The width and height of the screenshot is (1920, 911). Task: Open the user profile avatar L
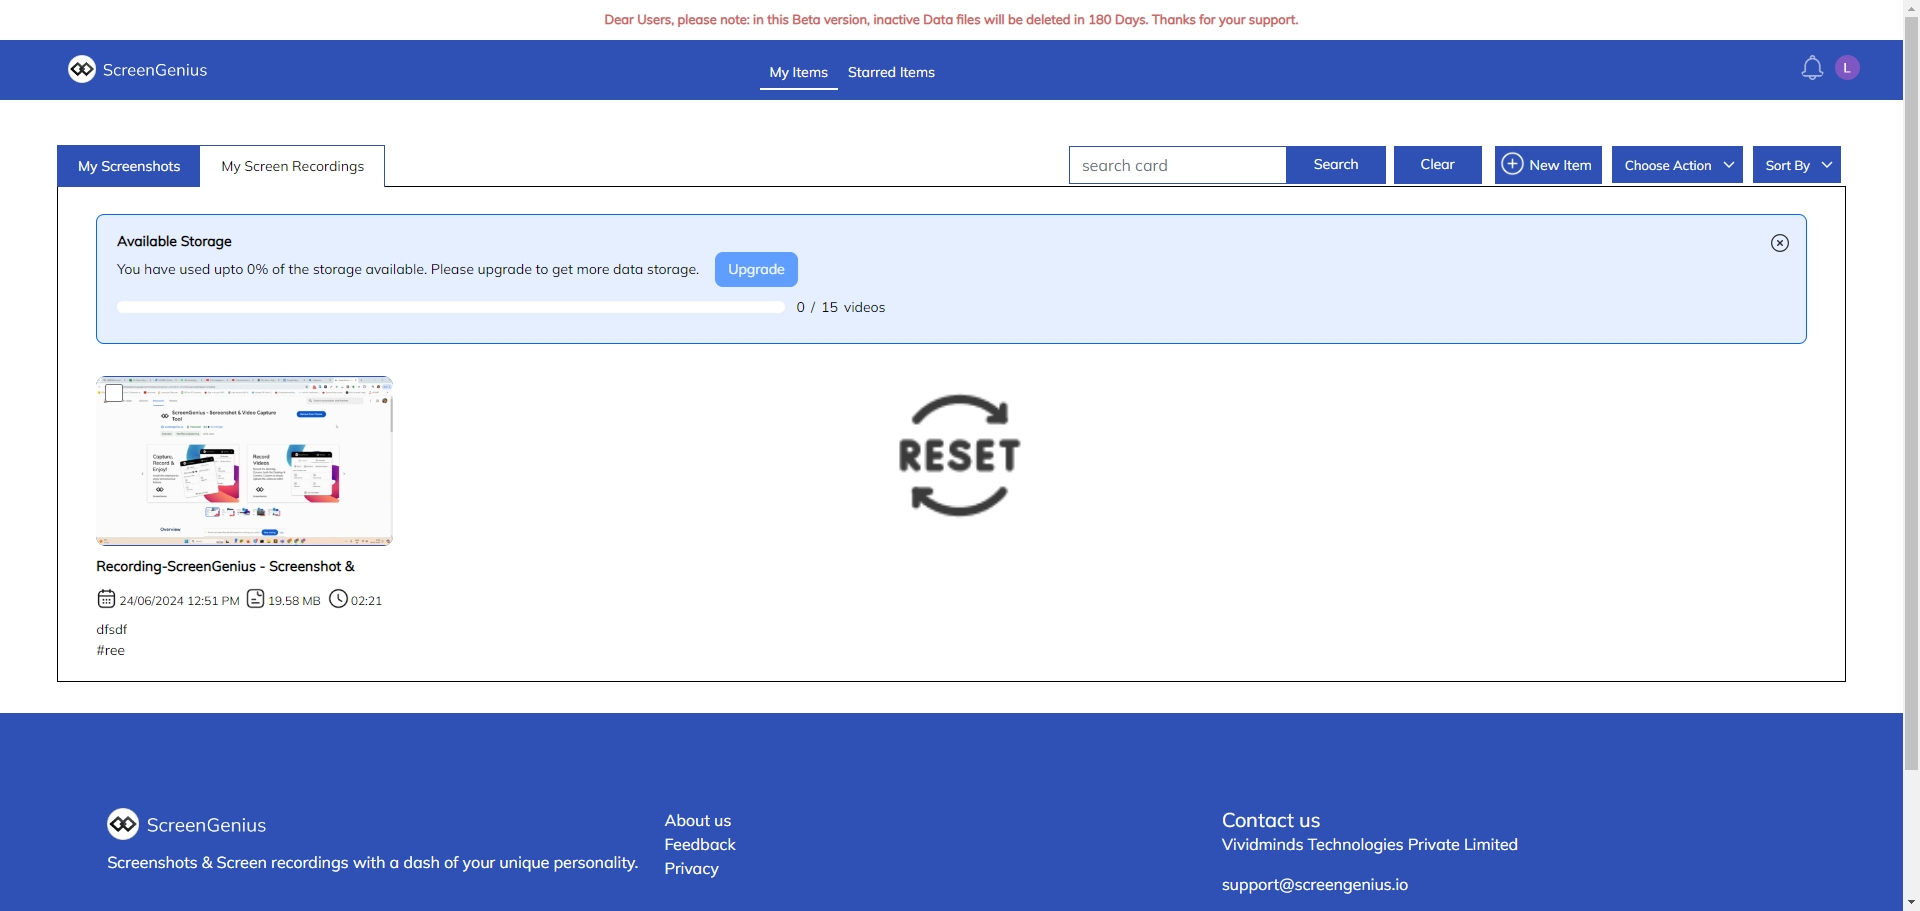[1847, 68]
